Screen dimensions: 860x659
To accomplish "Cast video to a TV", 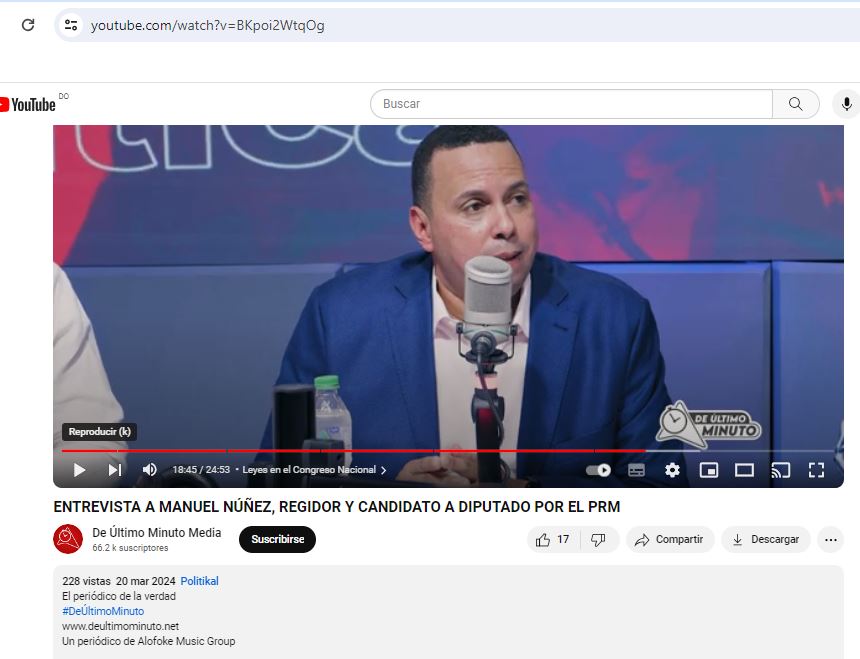I will click(x=780, y=470).
